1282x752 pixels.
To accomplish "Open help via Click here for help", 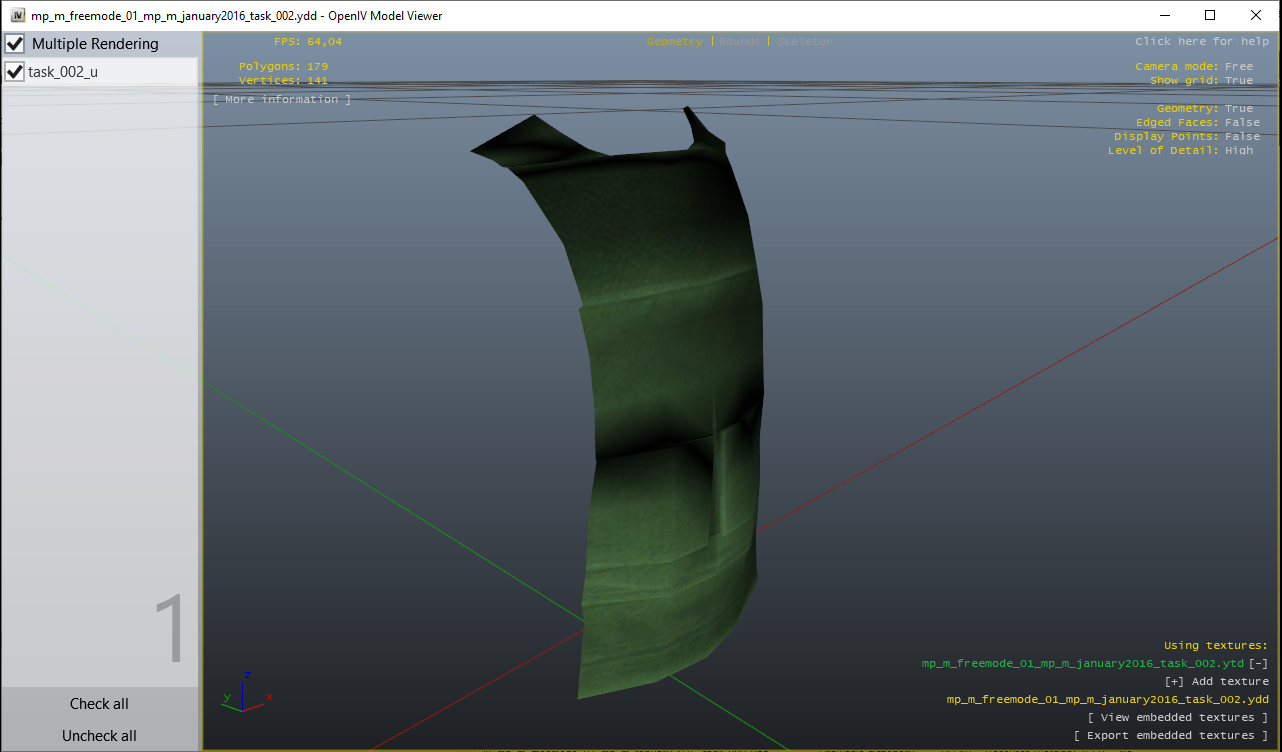I will click(x=1204, y=41).
